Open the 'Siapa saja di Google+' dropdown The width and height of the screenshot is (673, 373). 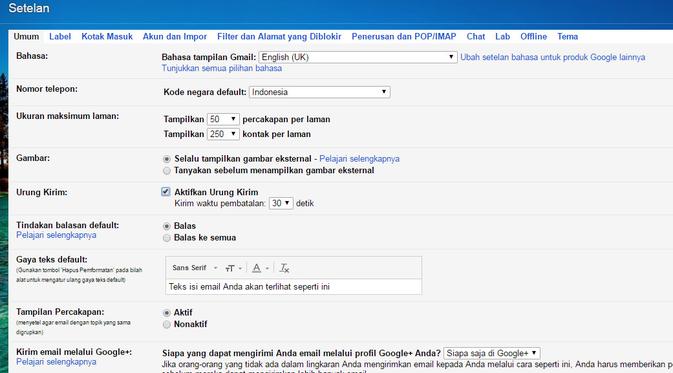(491, 353)
